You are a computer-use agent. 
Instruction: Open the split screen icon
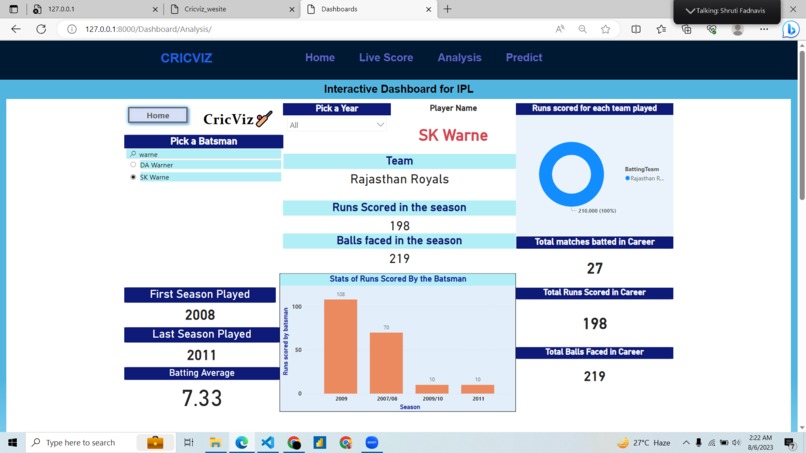click(x=636, y=29)
